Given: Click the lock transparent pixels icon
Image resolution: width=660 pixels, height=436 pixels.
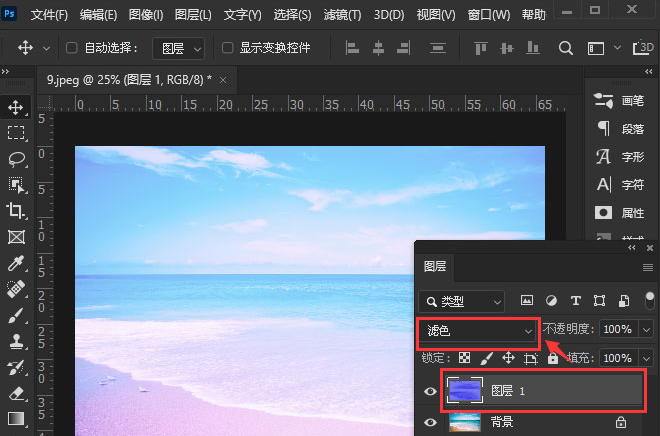Looking at the screenshot, I should click(465, 358).
